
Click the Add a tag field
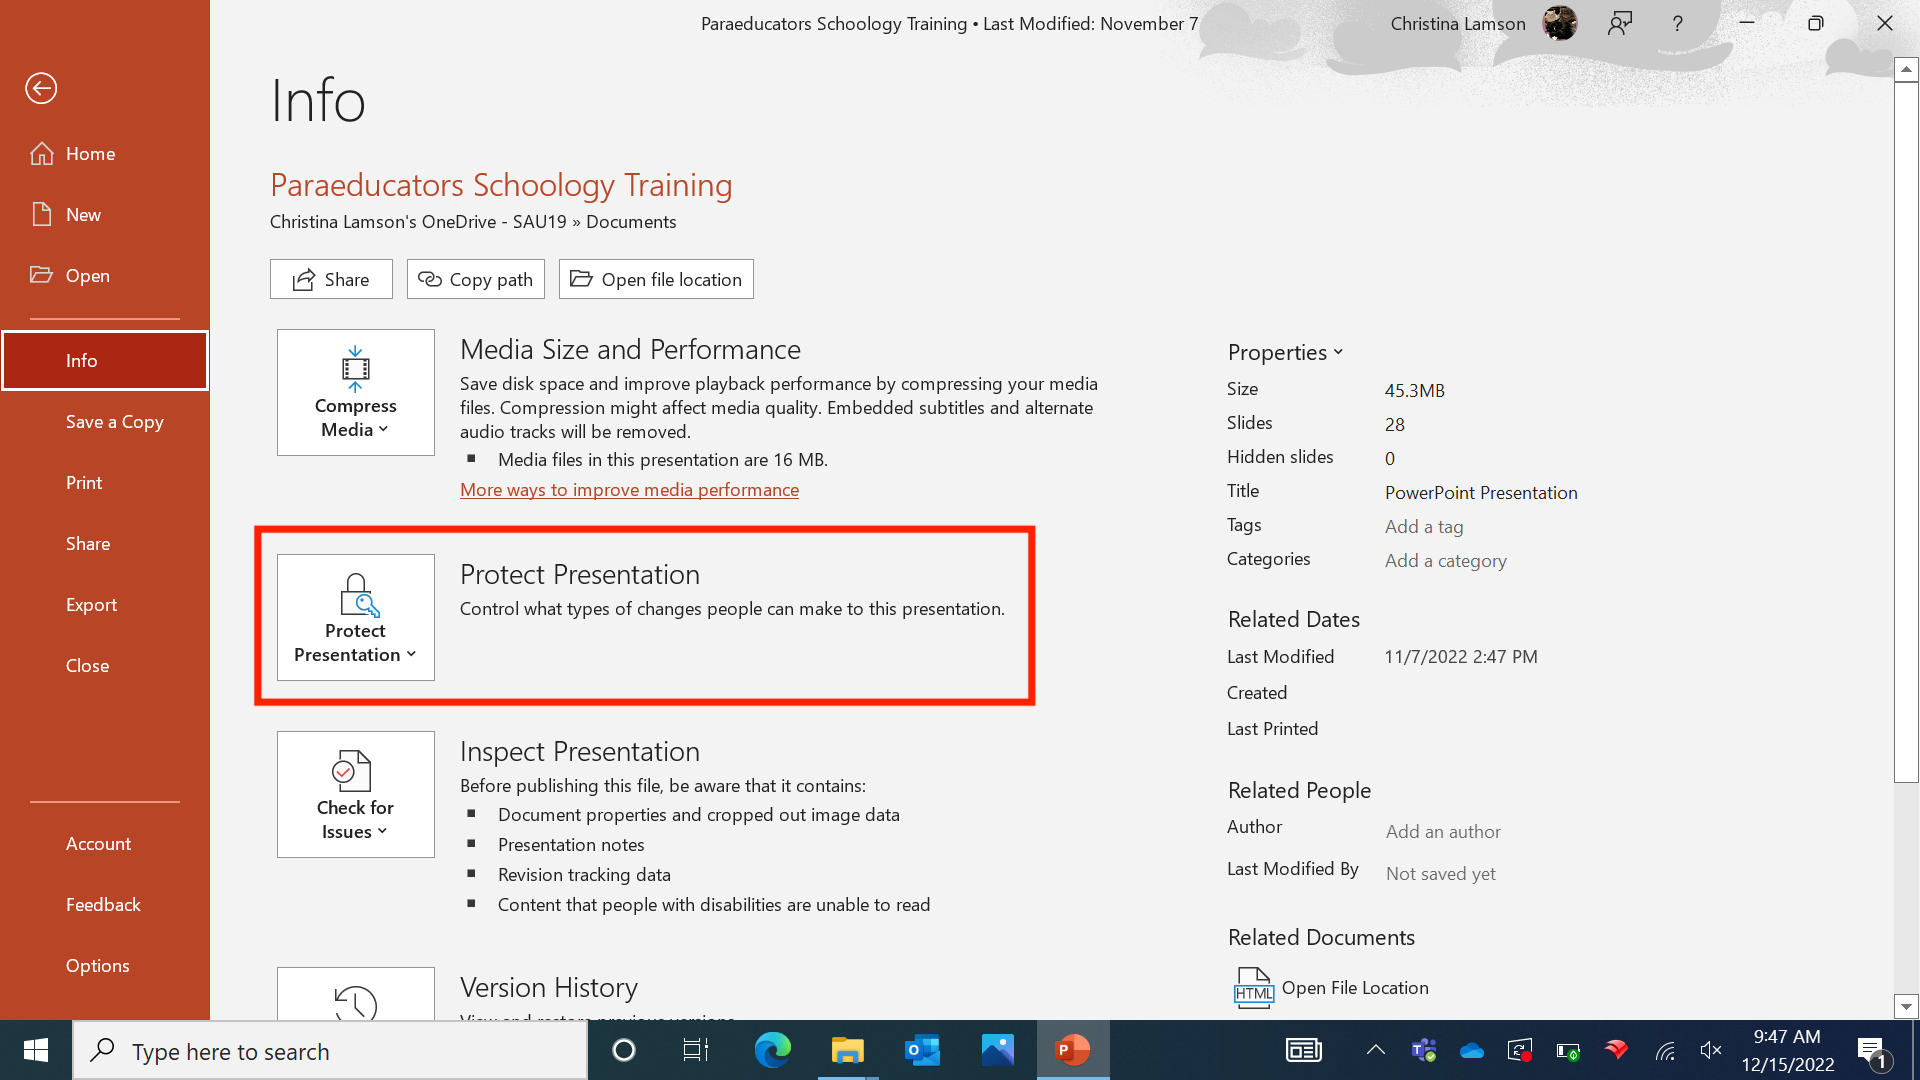pos(1424,527)
